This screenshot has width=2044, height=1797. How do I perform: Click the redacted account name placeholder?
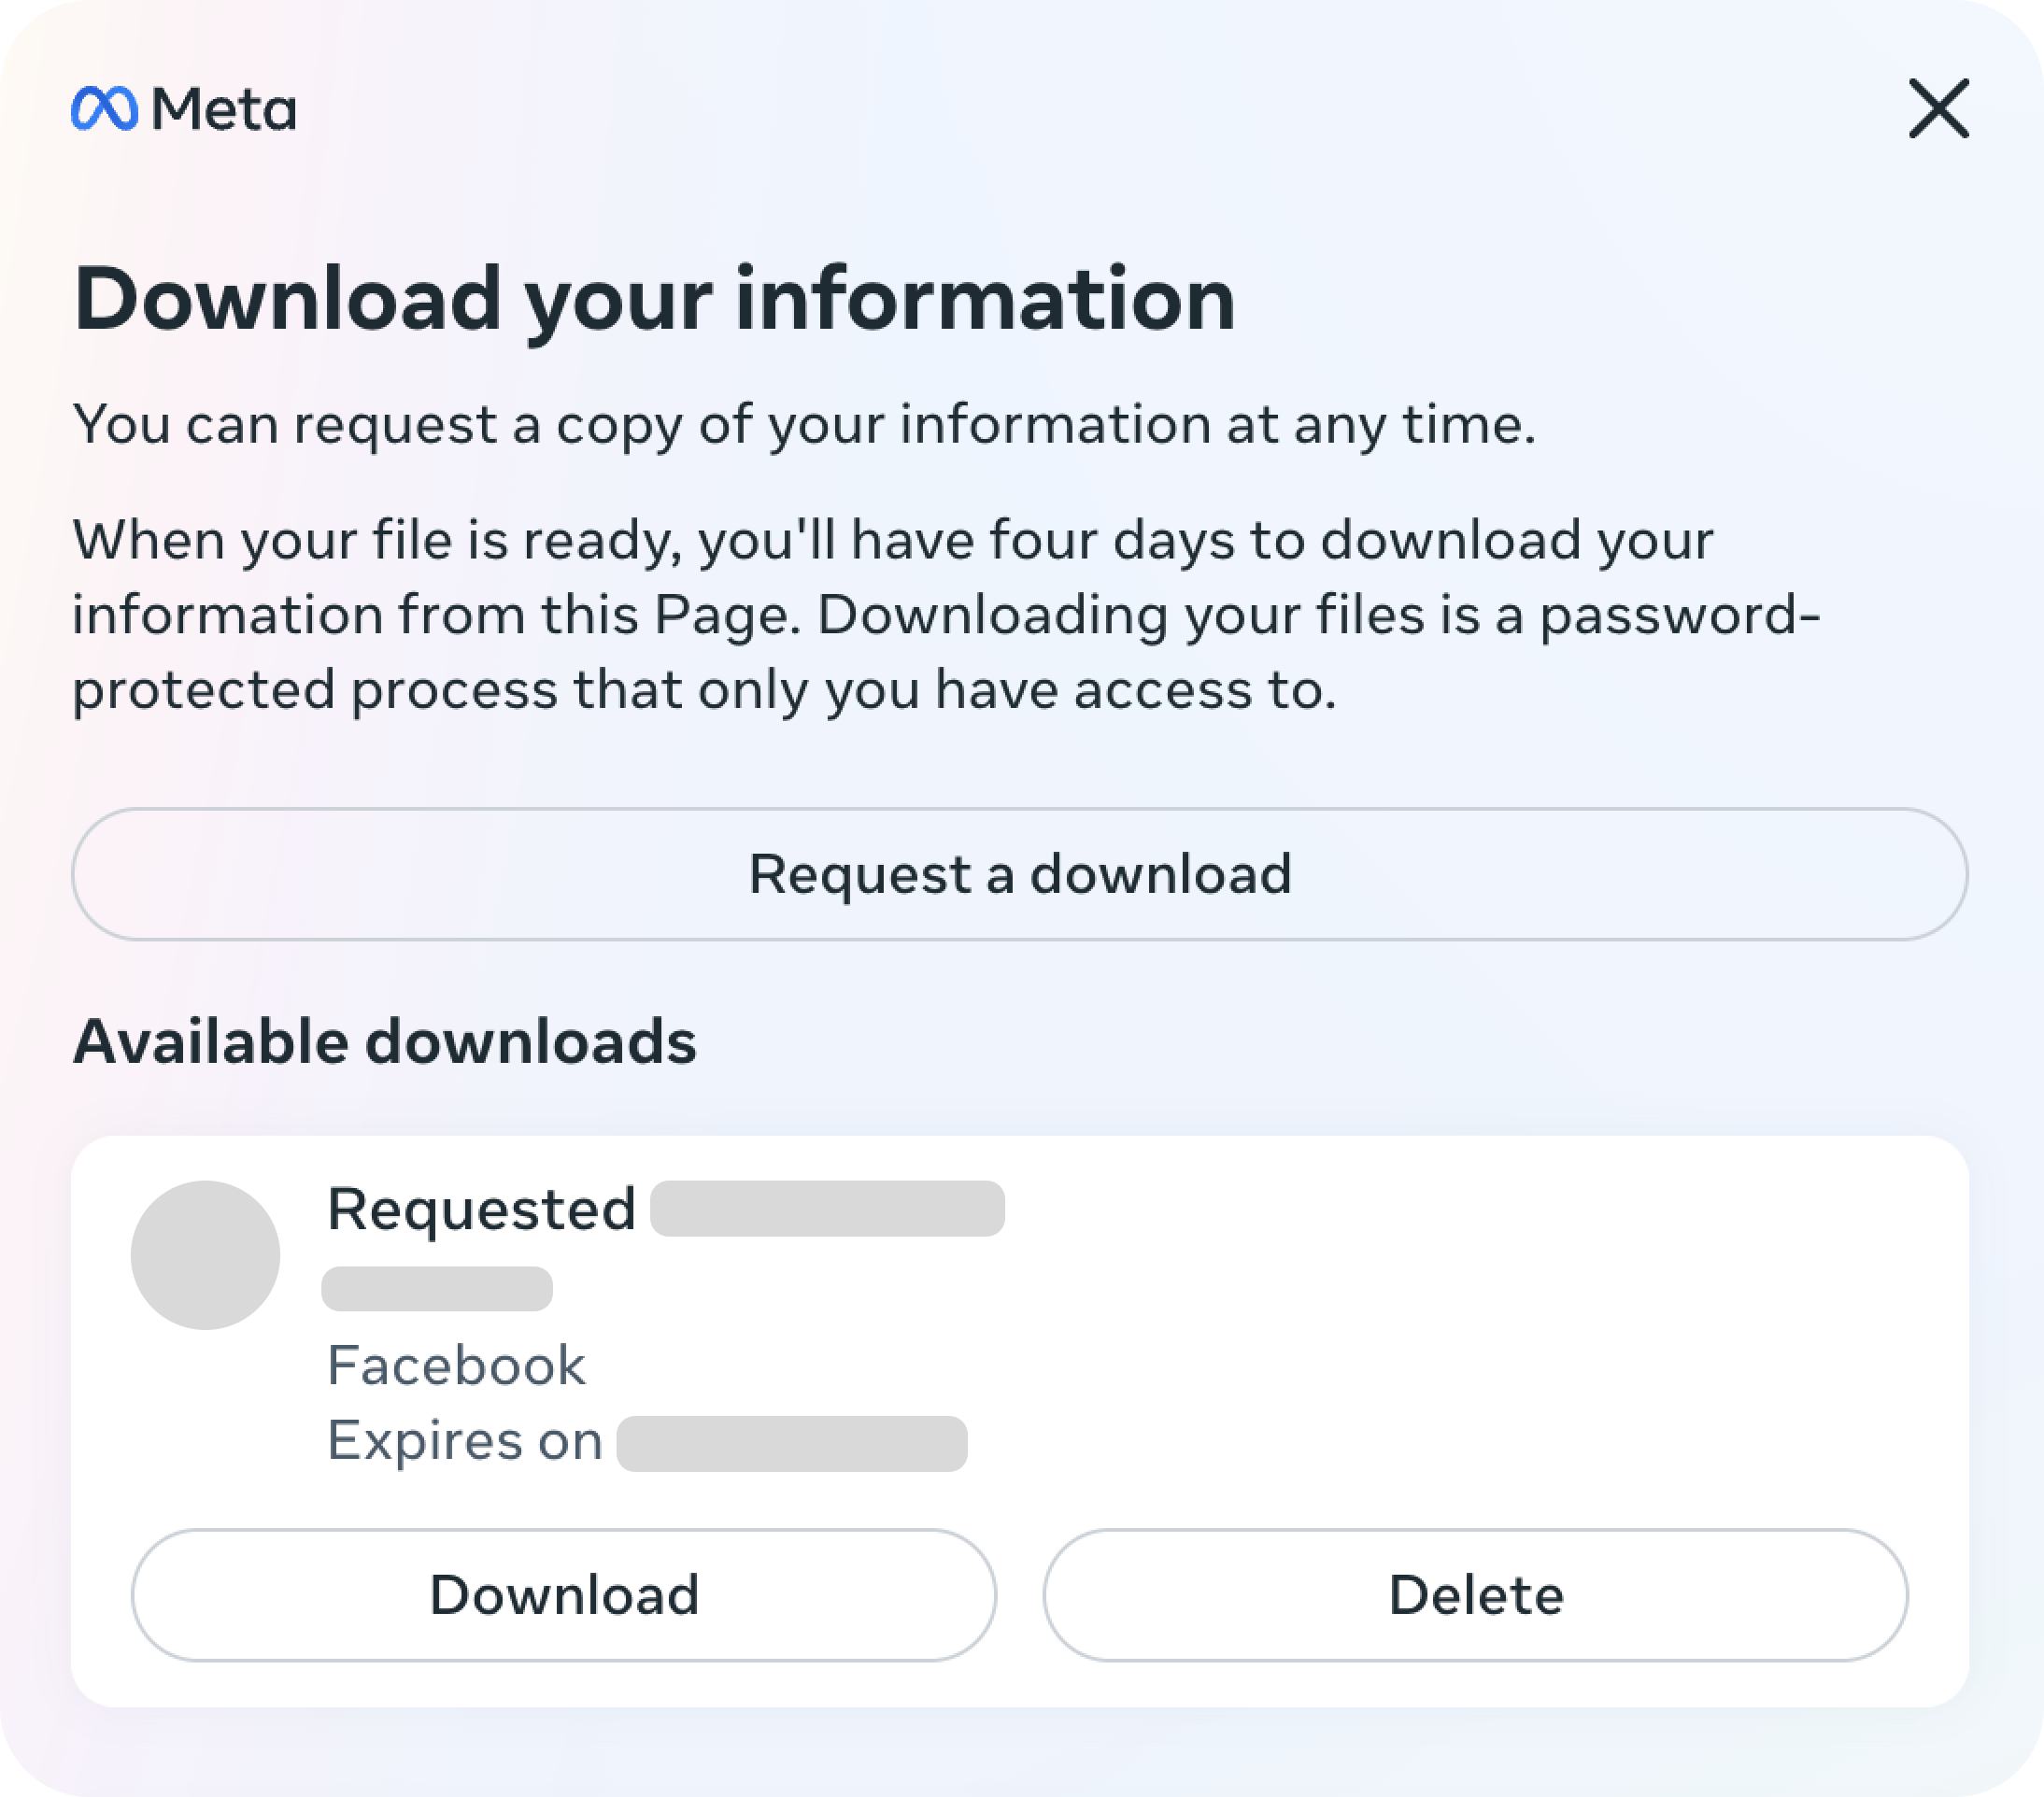436,1288
